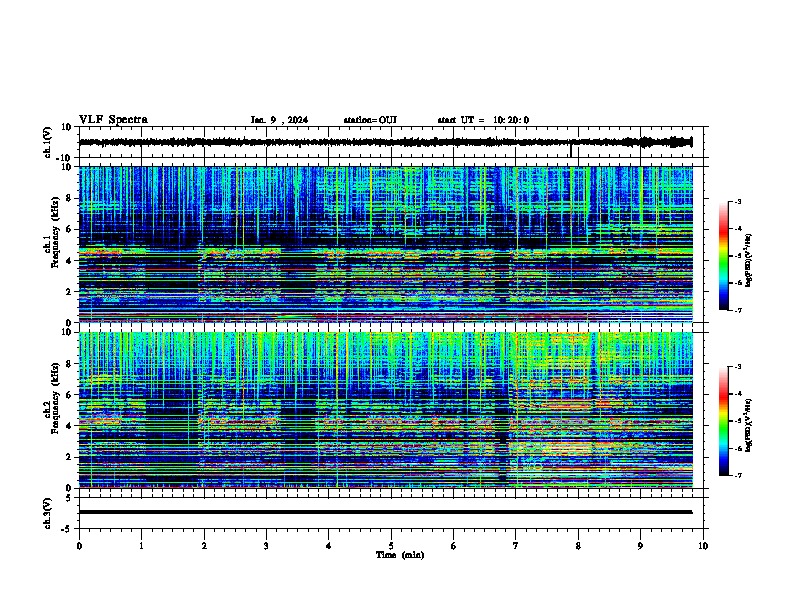Select the ch.1 "Frequency (kHz)" axis label
The height and width of the screenshot is (612, 792).
tap(55, 233)
